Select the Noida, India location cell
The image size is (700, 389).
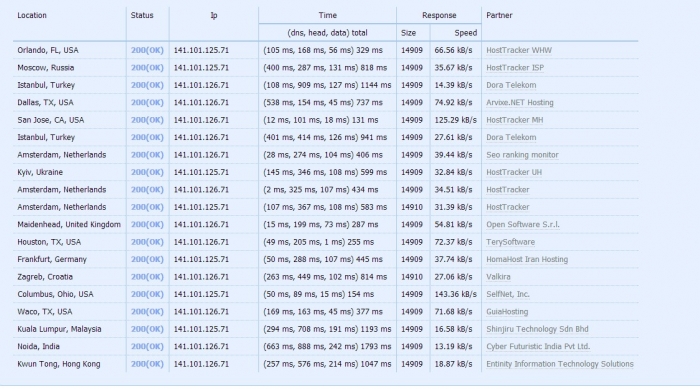38,347
